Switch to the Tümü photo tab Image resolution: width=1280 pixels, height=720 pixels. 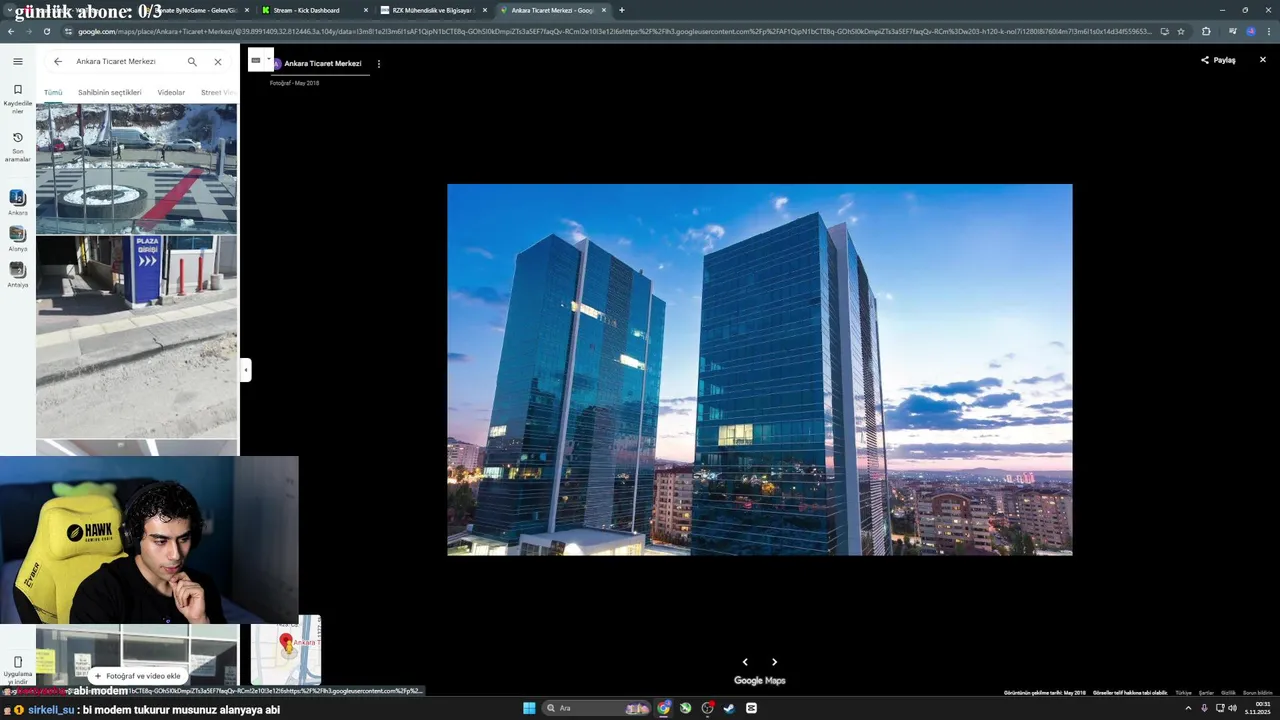click(53, 92)
